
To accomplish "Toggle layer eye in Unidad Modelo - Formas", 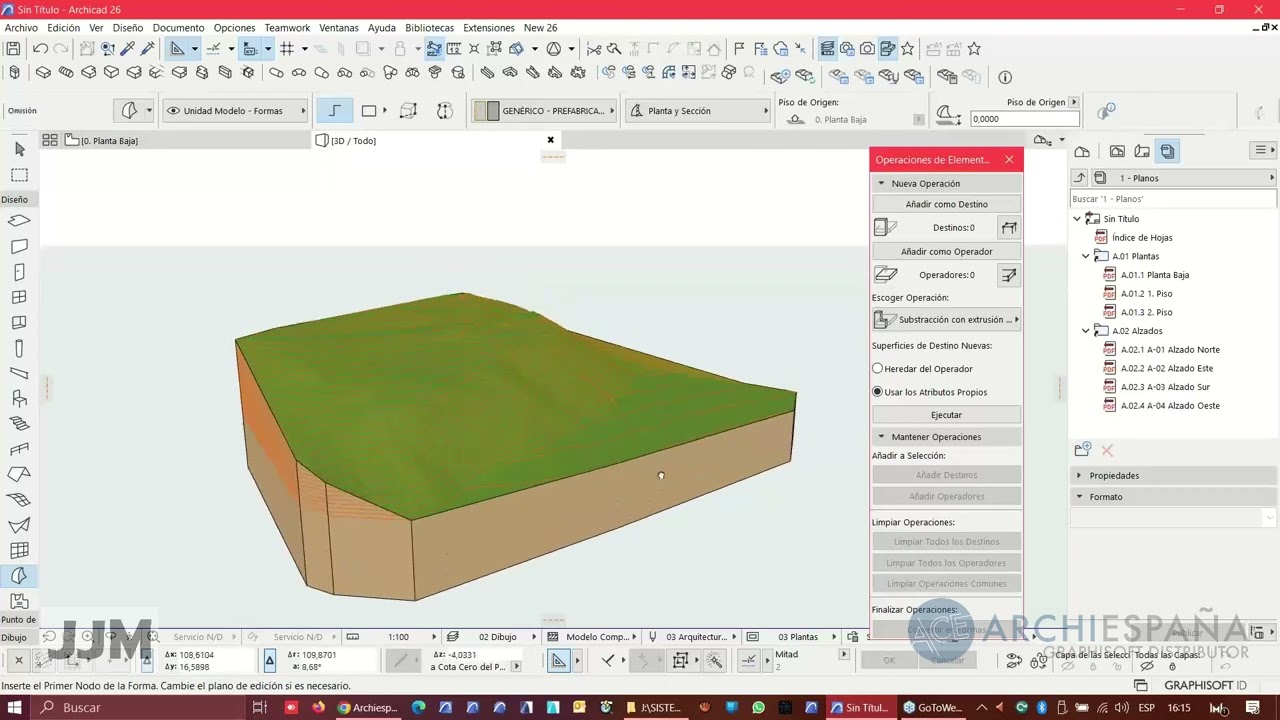I will point(173,111).
